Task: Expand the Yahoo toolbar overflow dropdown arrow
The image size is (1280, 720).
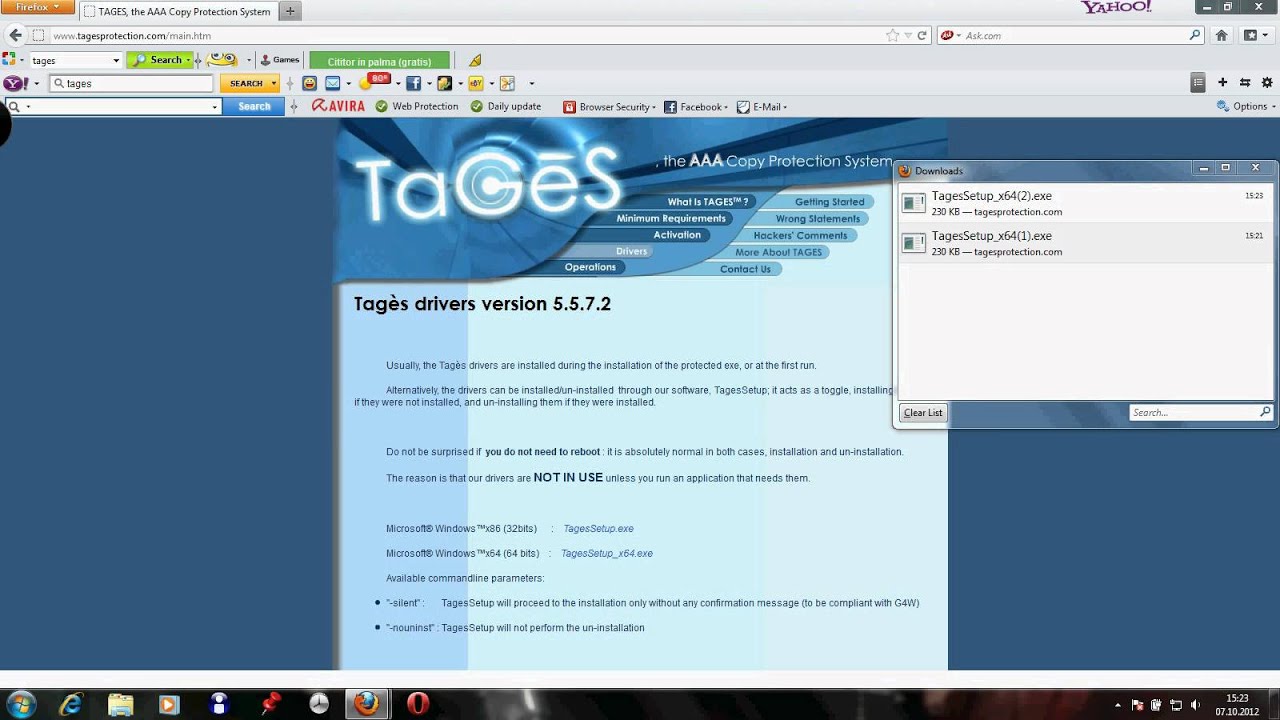Action: click(531, 83)
